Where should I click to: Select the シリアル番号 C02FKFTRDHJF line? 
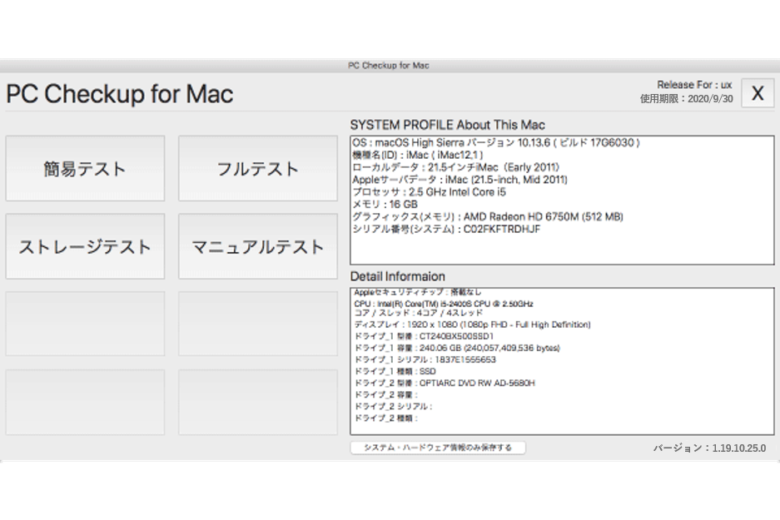coord(446,229)
